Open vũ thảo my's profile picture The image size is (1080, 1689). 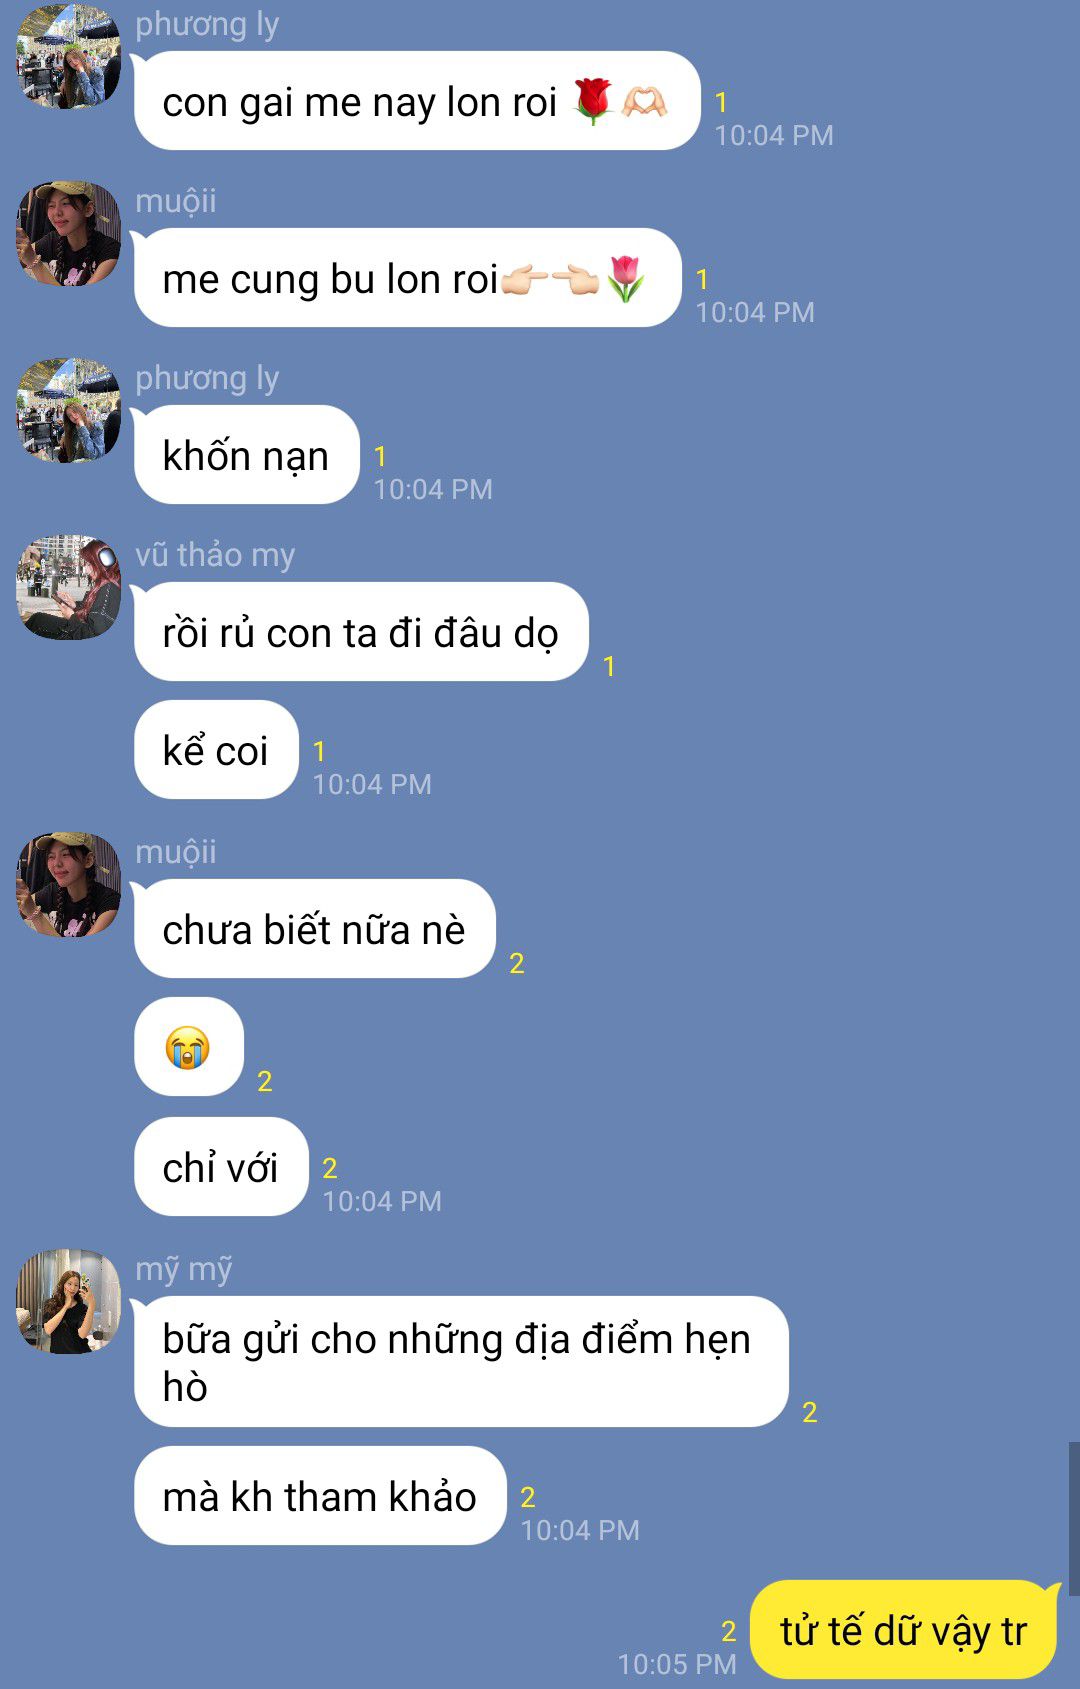click(x=68, y=587)
